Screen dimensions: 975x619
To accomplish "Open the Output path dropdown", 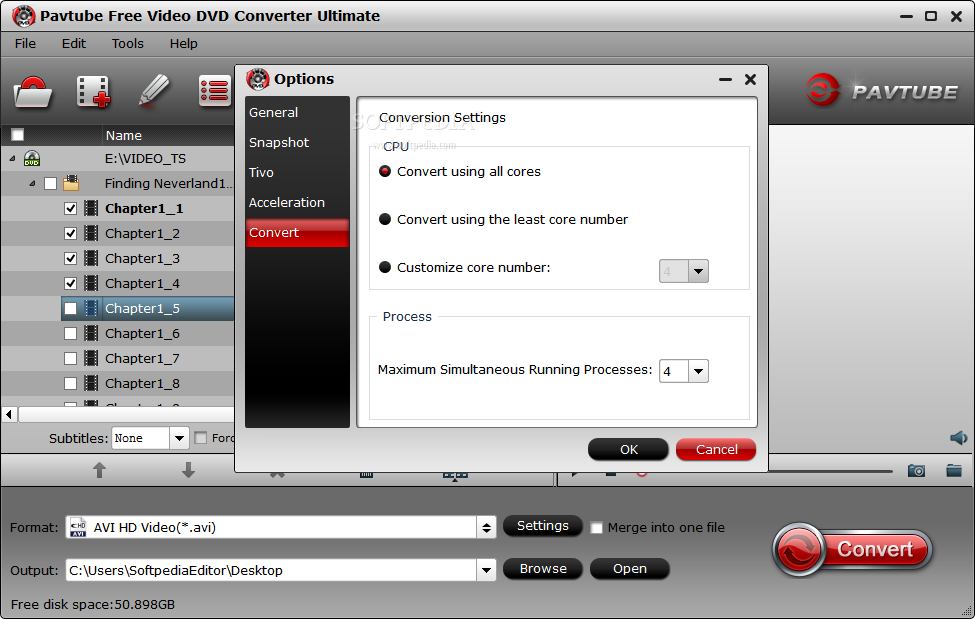I will 486,570.
